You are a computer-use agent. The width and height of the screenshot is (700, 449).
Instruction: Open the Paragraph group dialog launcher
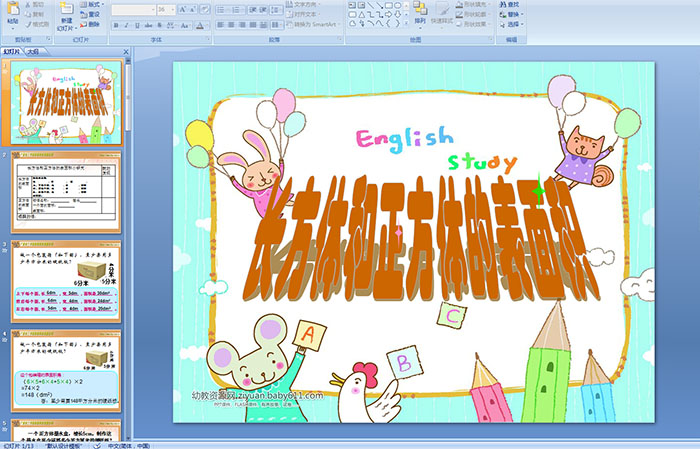coord(340,40)
